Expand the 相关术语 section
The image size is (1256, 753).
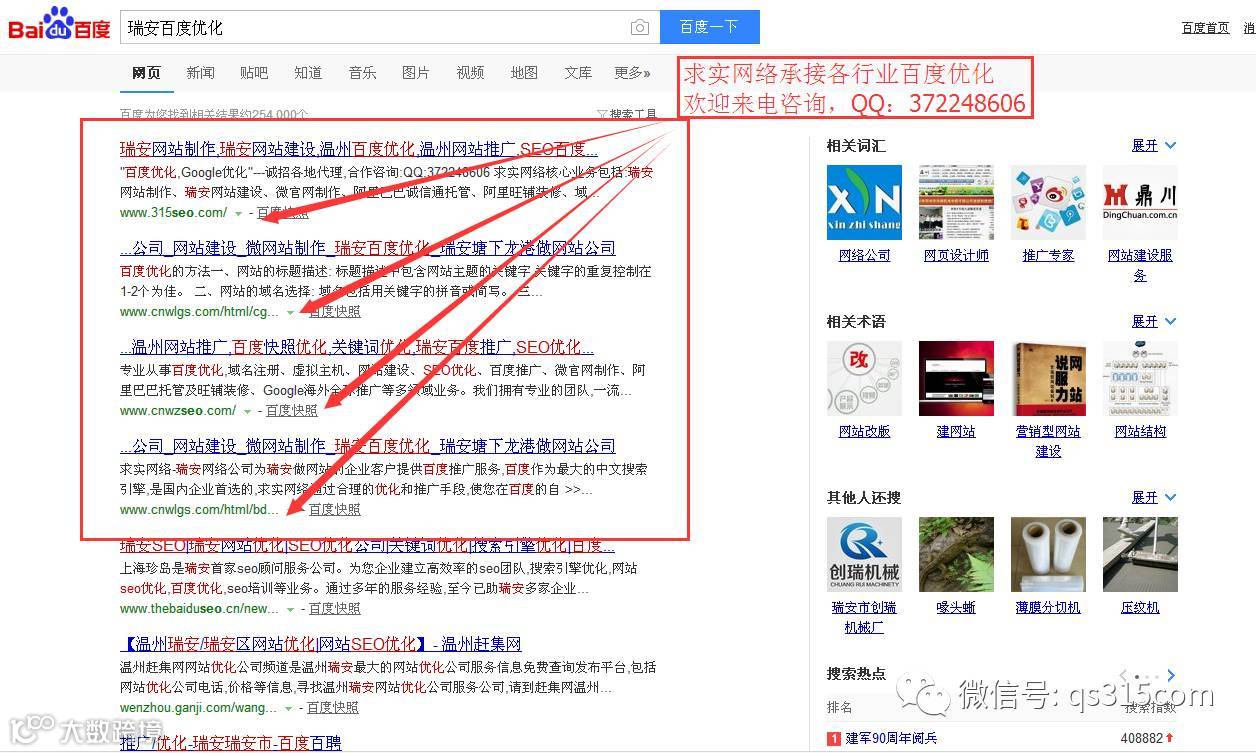click(x=1154, y=322)
